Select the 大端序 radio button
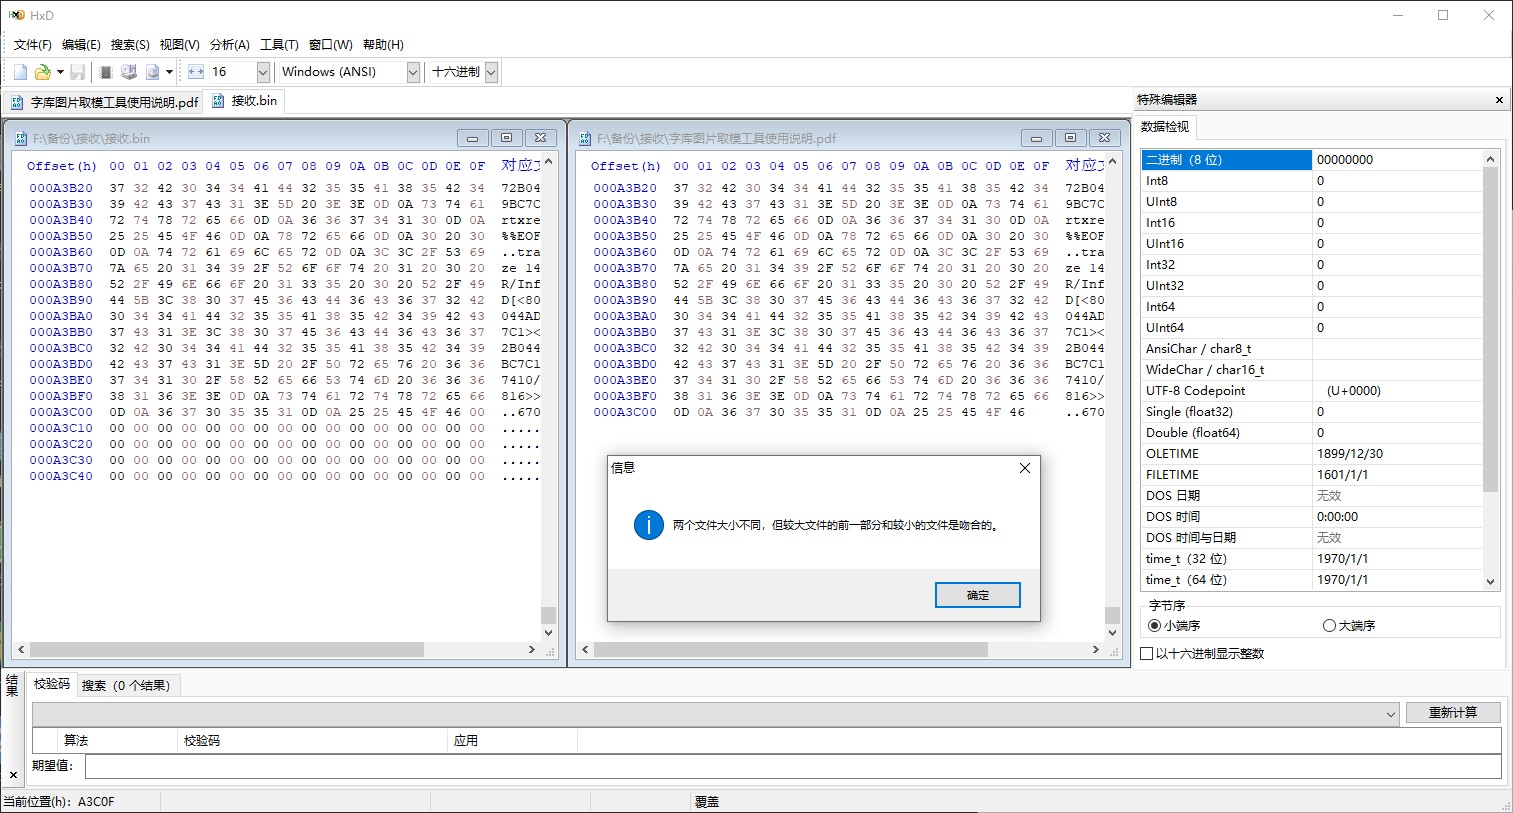This screenshot has height=813, width=1513. pos(1349,626)
